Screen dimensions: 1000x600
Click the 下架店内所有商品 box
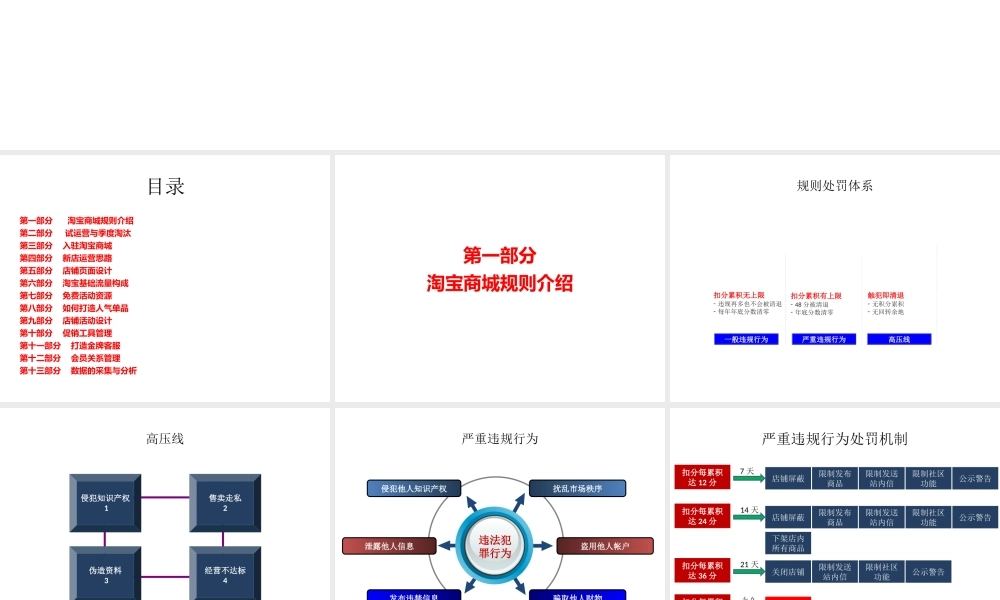click(x=788, y=543)
